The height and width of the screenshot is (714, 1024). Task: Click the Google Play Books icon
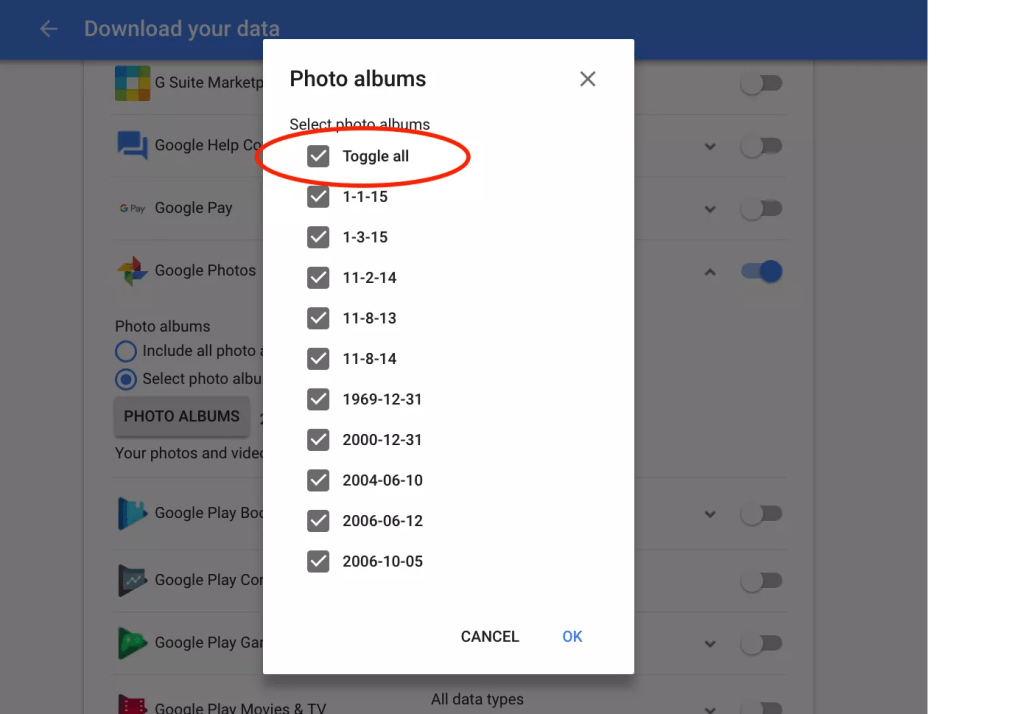(132, 513)
